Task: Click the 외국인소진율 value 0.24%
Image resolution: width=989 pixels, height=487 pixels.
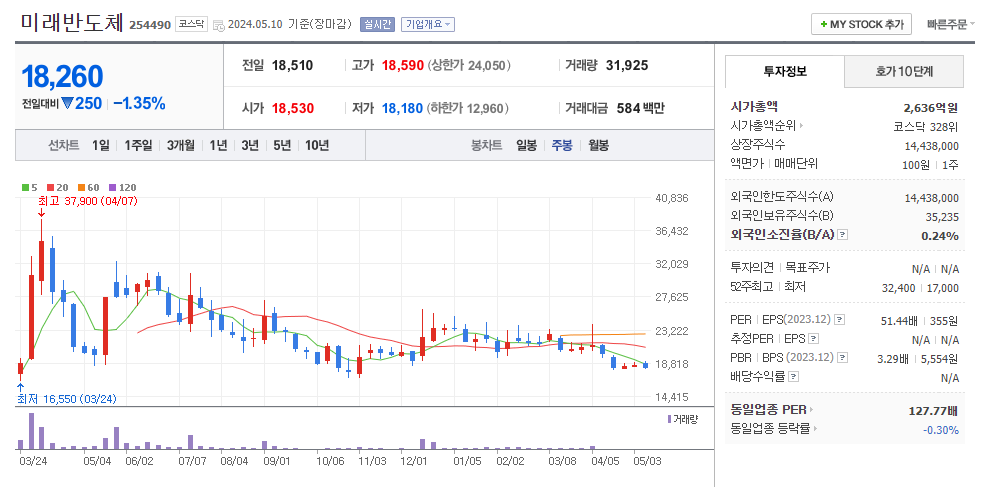Action: 942,236
